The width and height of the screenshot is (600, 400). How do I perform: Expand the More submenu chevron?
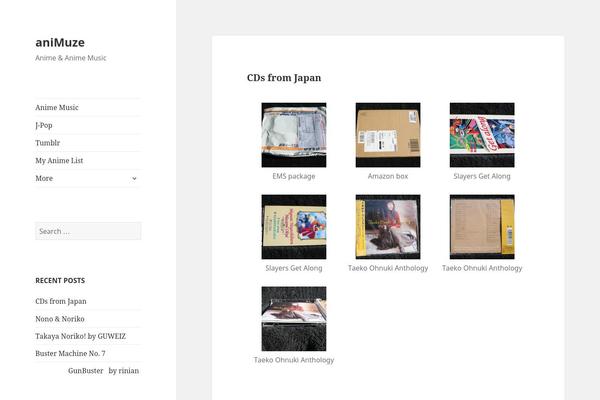(134, 178)
